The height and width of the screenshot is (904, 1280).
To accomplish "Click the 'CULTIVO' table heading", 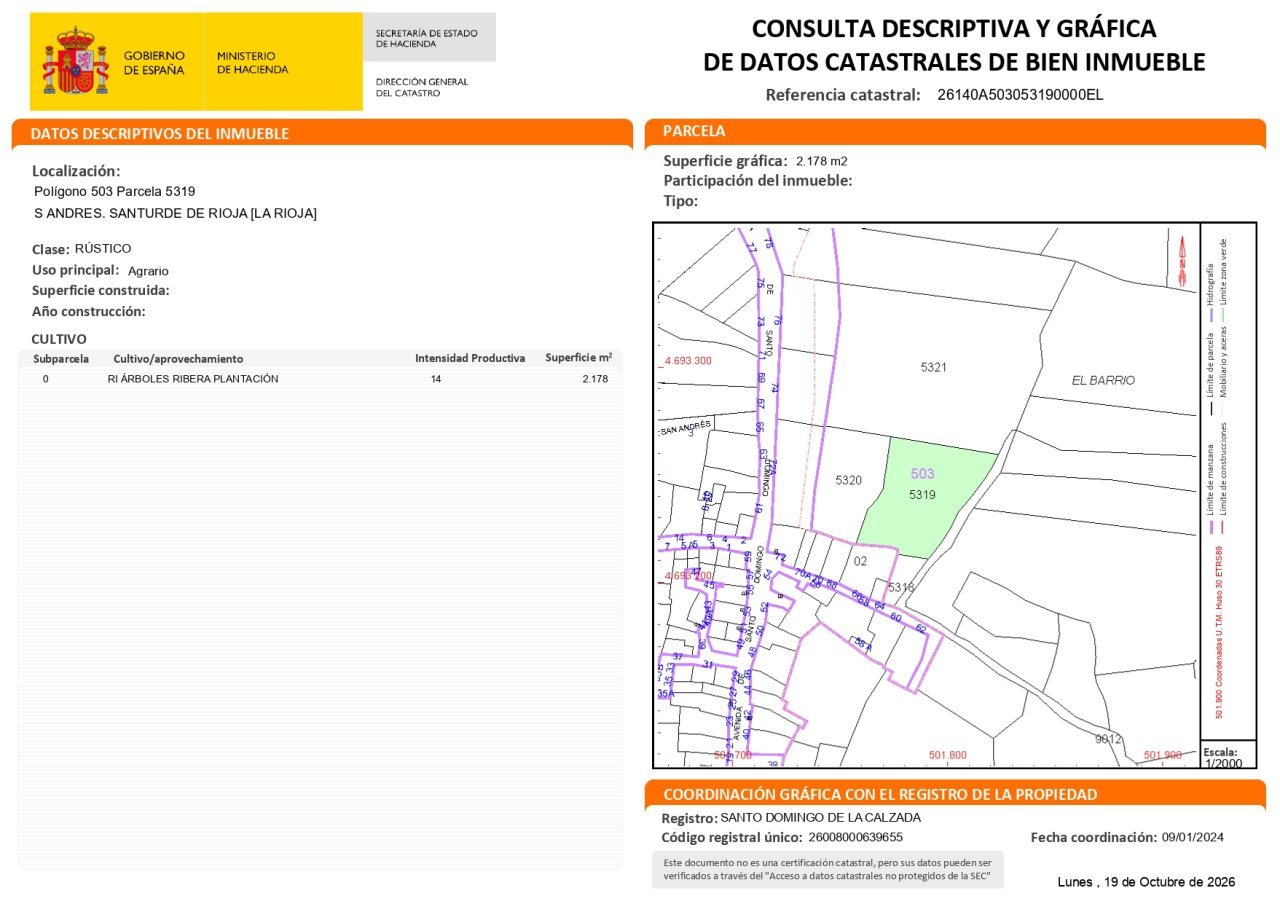I will pyautogui.click(x=59, y=339).
